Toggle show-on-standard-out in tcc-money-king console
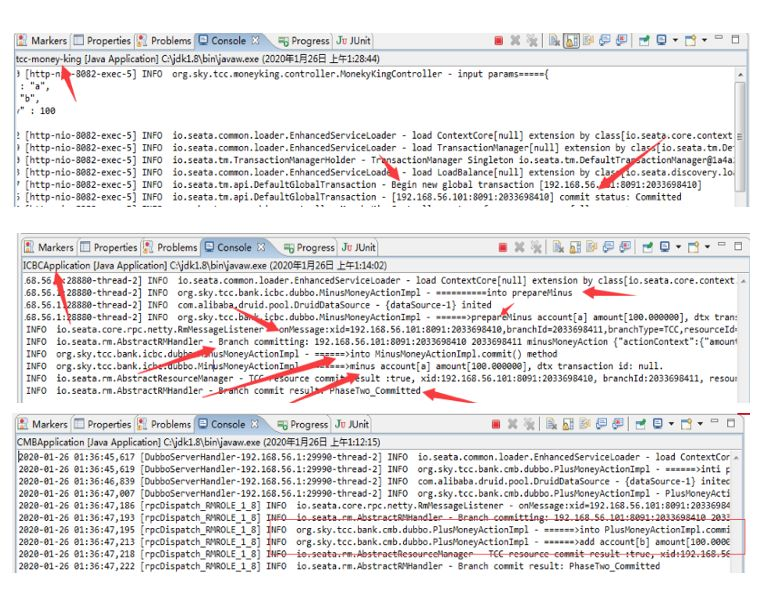Image resolution: width=764 pixels, height=596 pixels. (x=605, y=40)
